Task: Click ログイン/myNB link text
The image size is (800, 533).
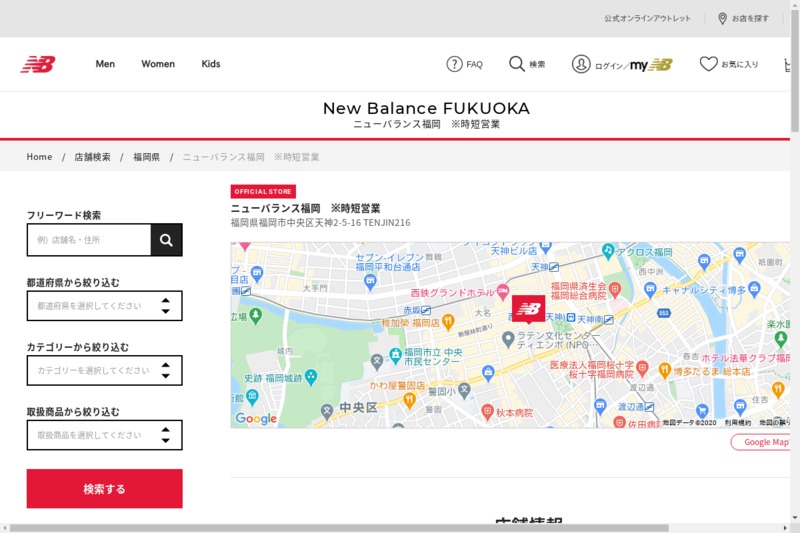Action: (634, 65)
